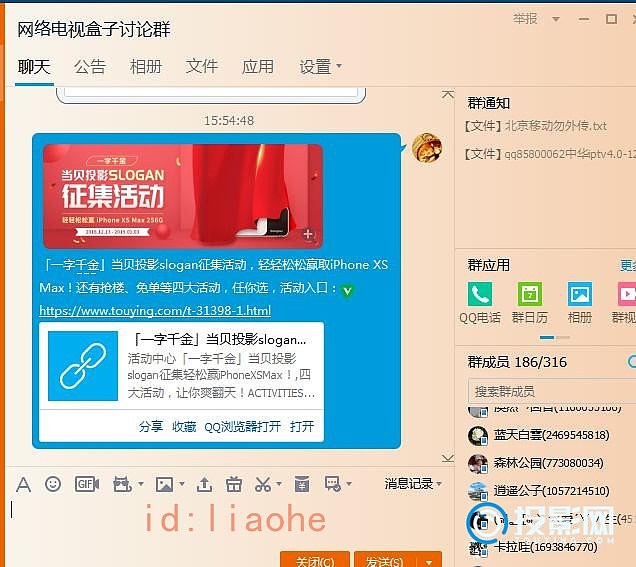Open the emoji smiley picker

53,484
